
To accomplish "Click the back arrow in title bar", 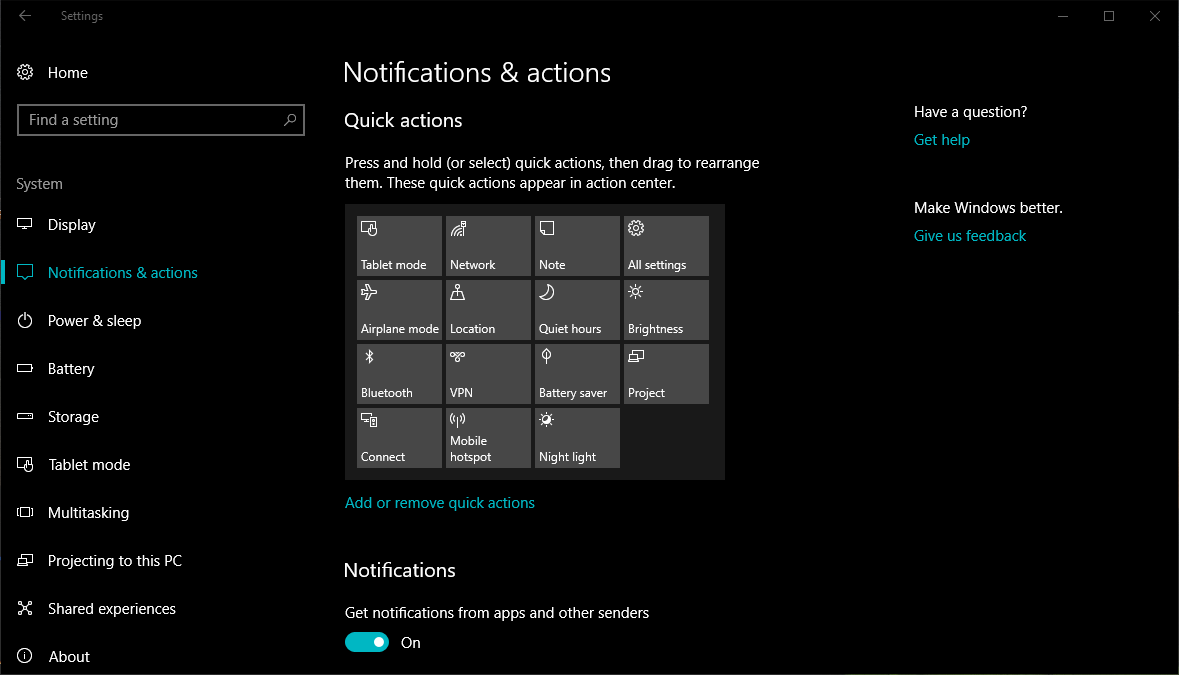I will click(x=25, y=16).
